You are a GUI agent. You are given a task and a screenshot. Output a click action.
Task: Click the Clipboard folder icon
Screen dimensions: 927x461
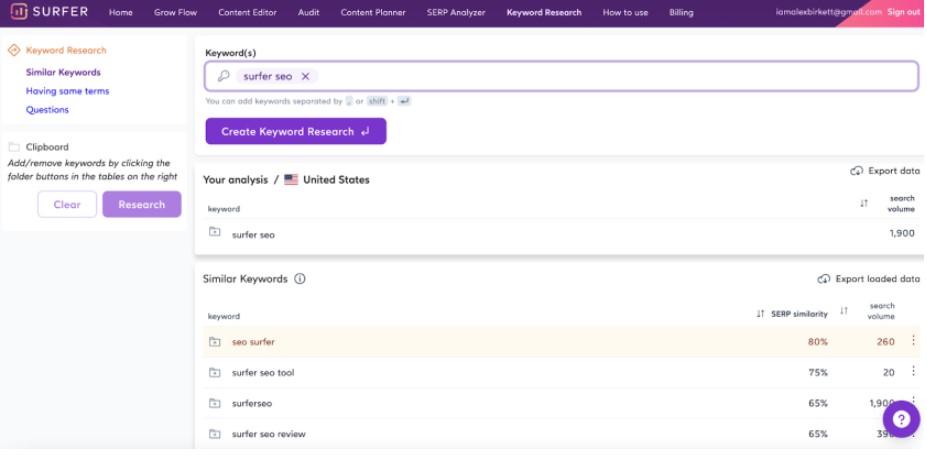pos(14,147)
